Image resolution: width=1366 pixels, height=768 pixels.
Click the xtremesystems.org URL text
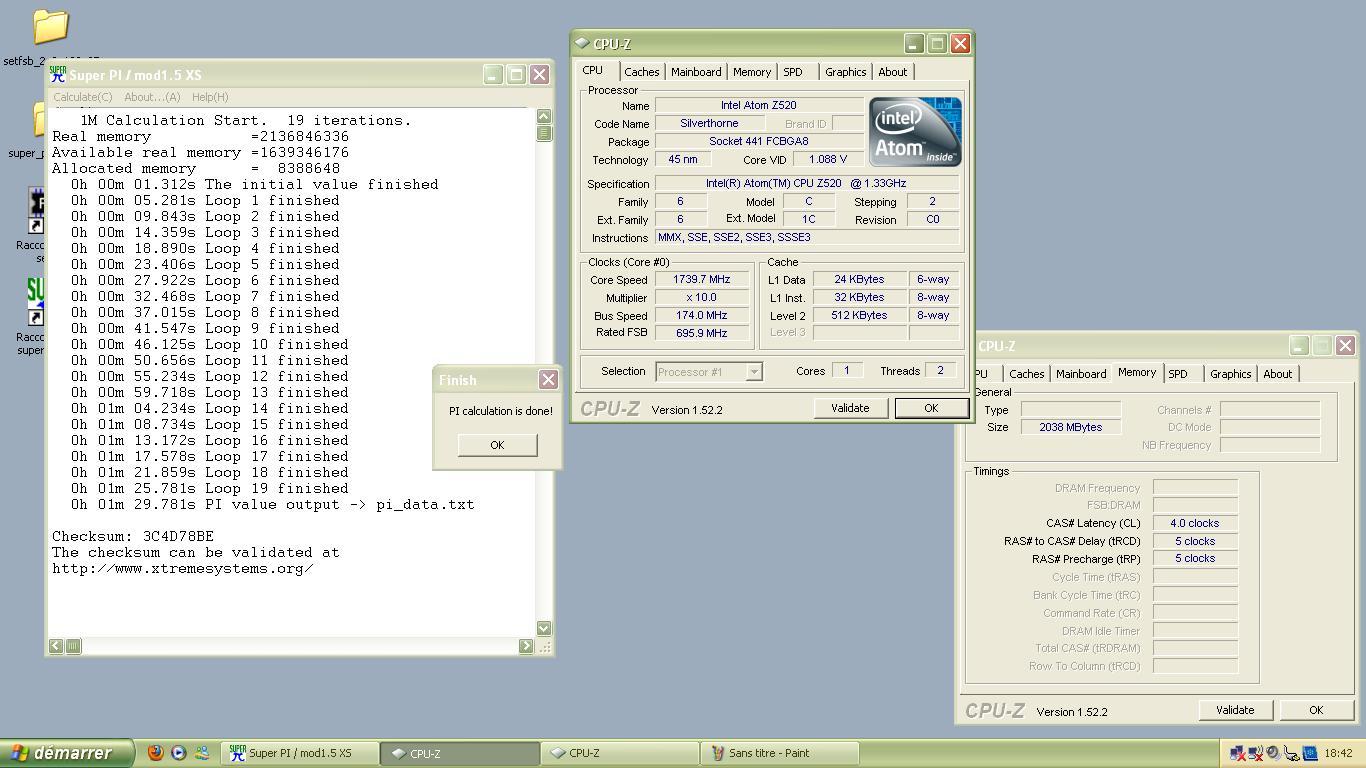[183, 568]
